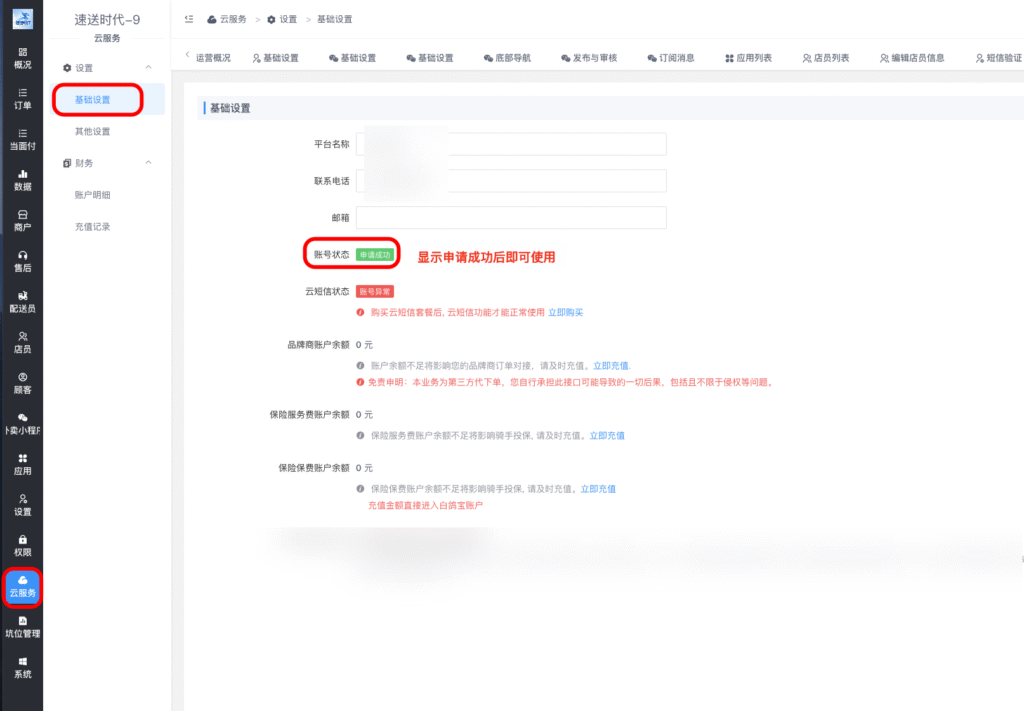This screenshot has height=711, width=1024.
Task: Click 立即购买 link for cloud SMS
Action: [565, 313]
